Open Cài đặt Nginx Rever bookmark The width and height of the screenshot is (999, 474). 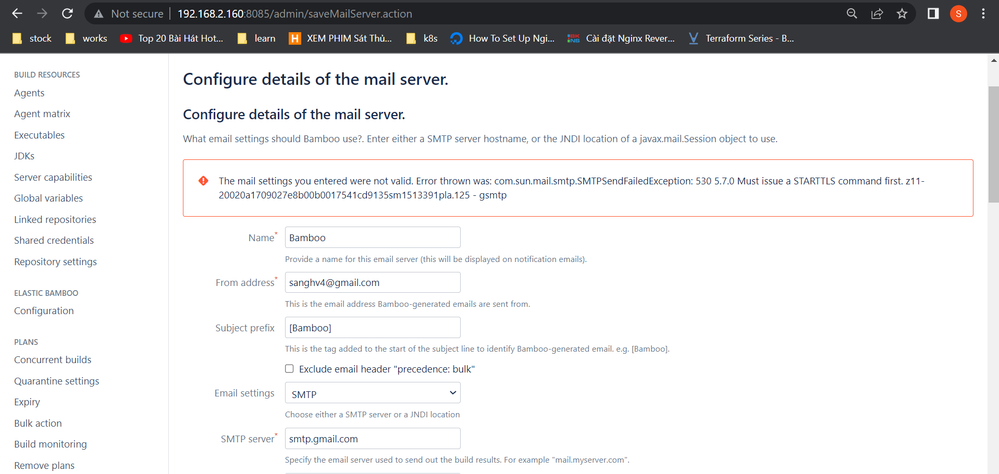point(621,38)
